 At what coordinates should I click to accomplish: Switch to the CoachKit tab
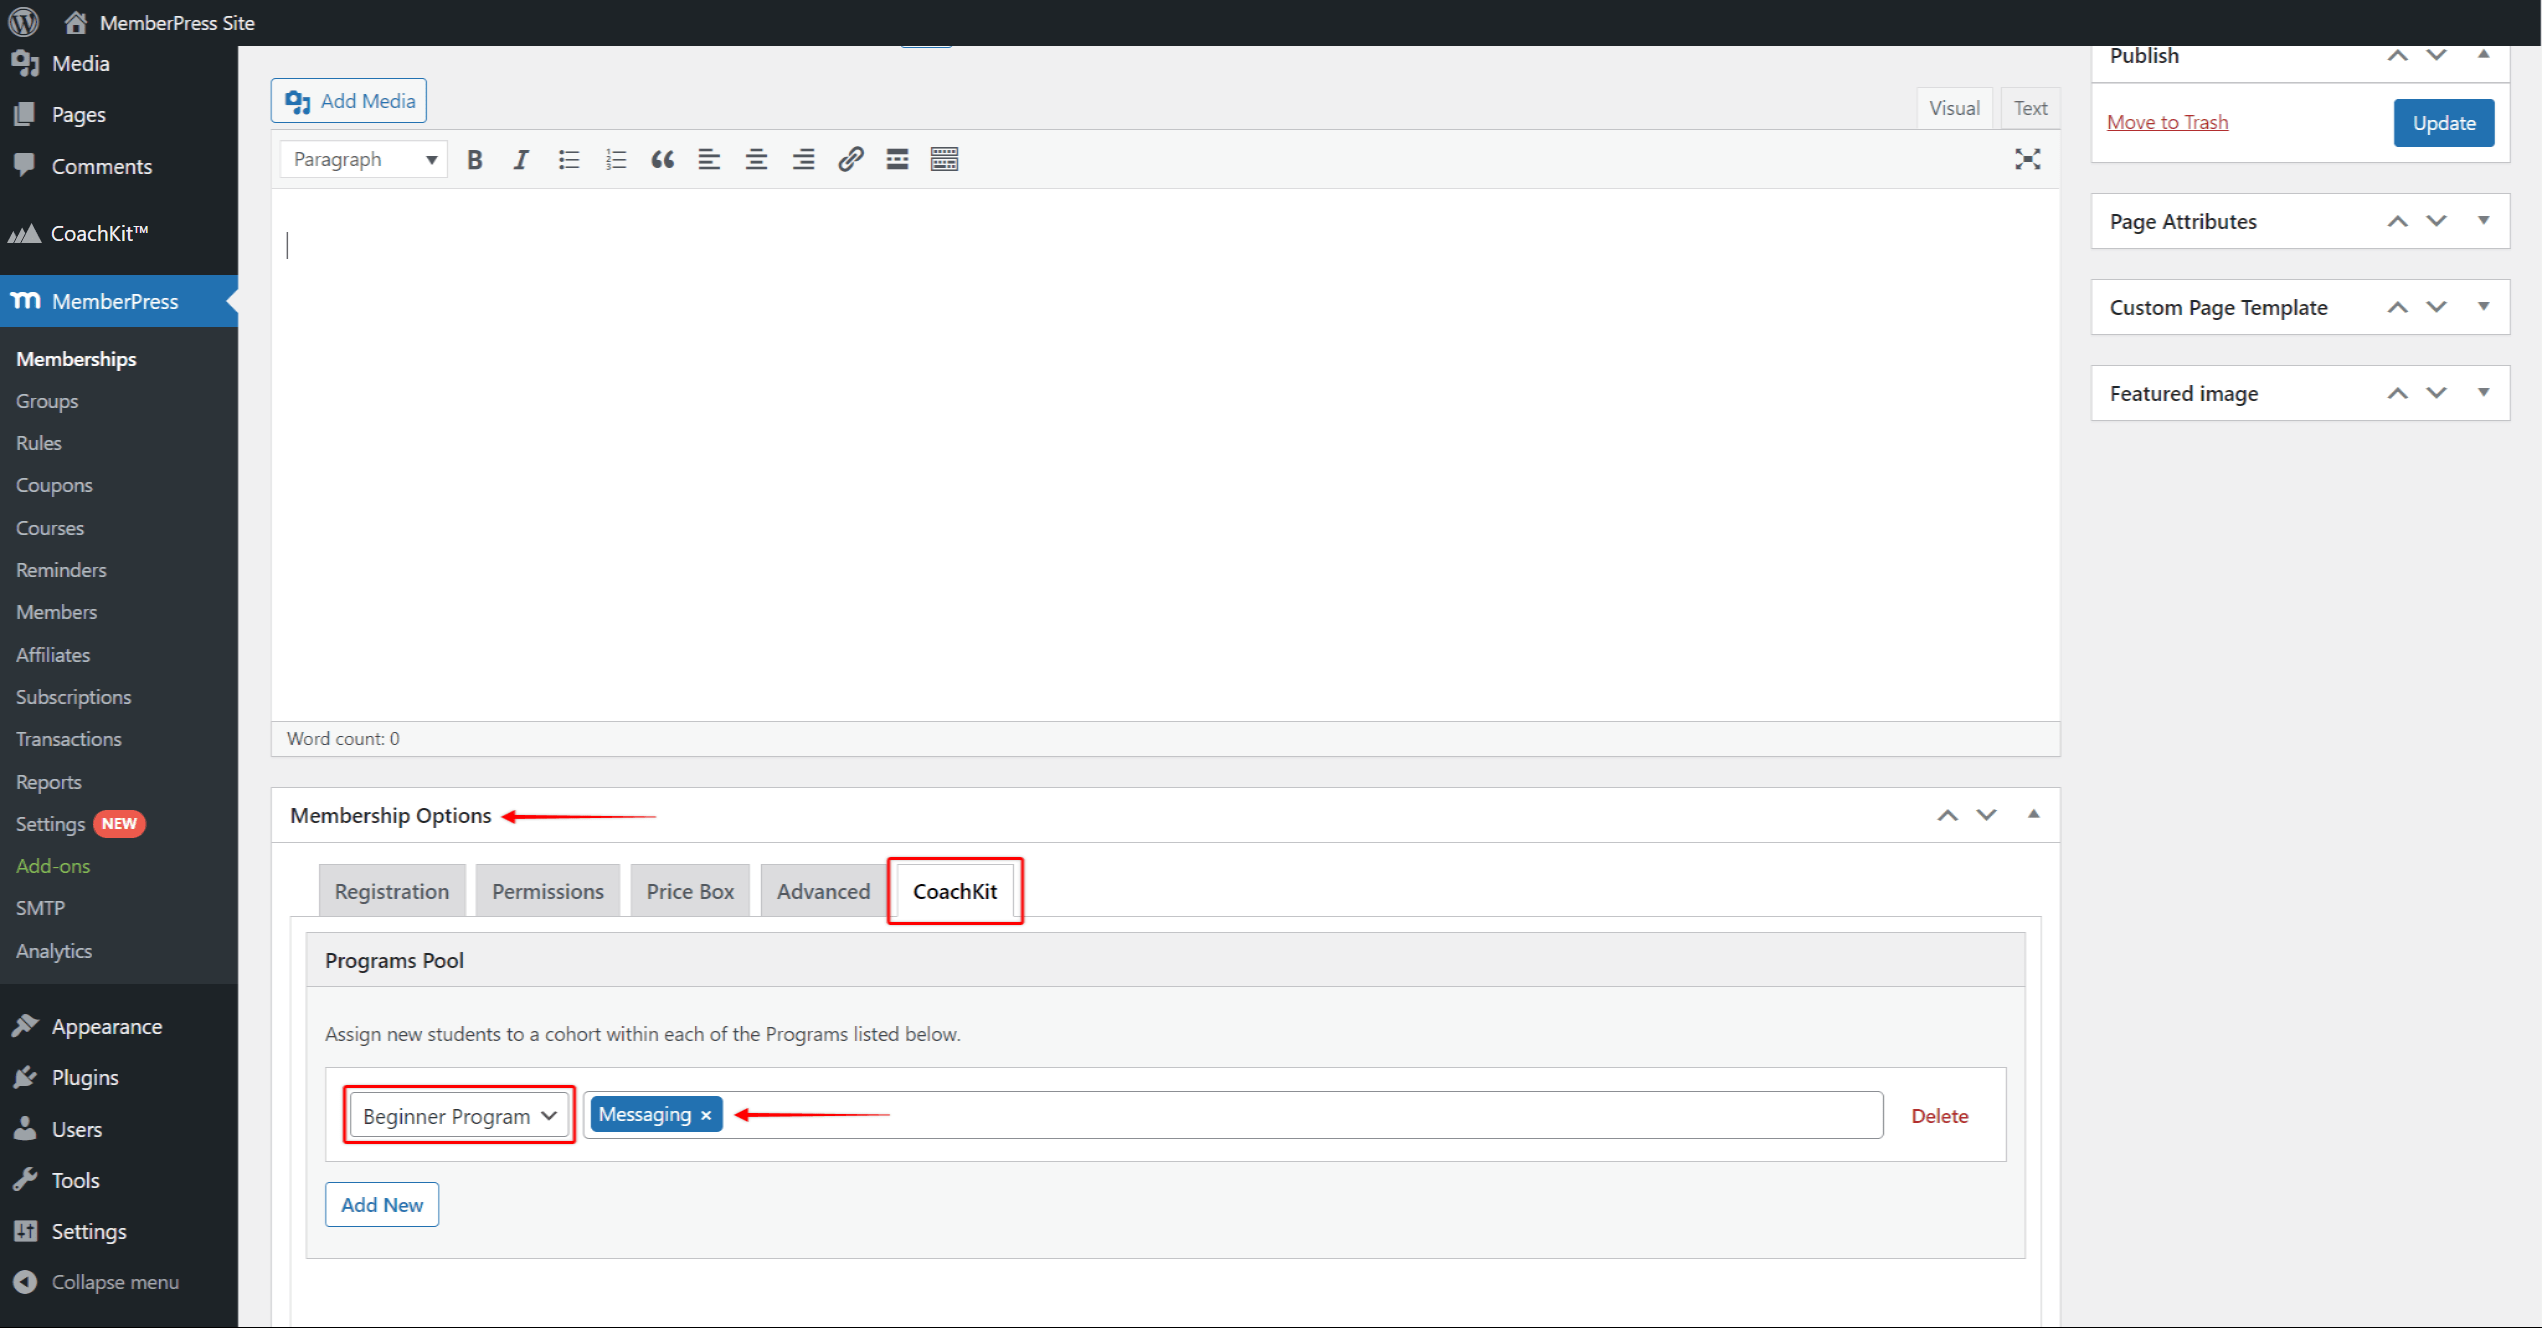point(953,891)
